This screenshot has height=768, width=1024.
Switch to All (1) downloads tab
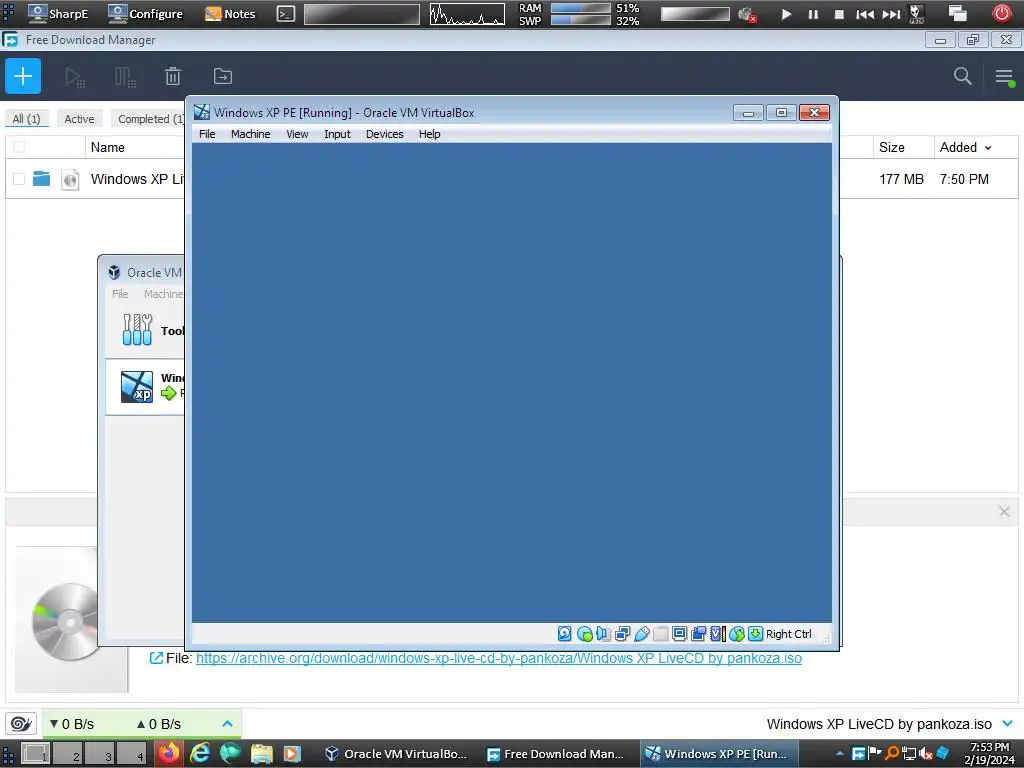click(26, 119)
